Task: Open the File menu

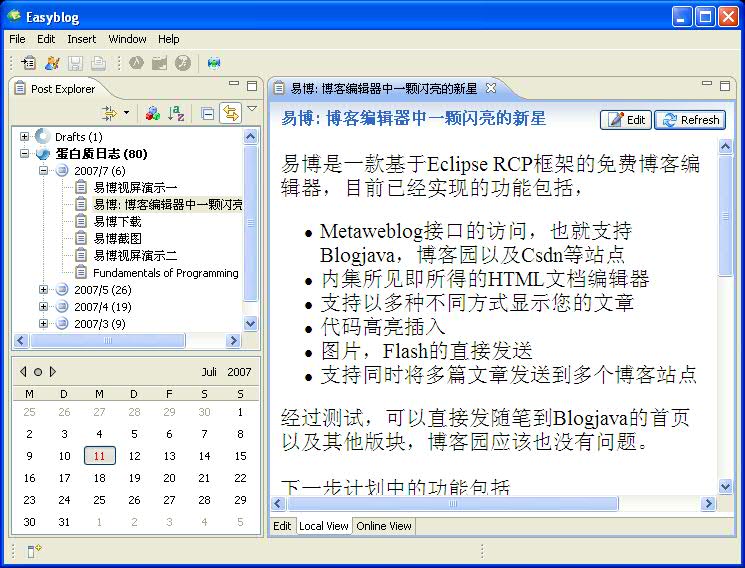Action: click(18, 39)
